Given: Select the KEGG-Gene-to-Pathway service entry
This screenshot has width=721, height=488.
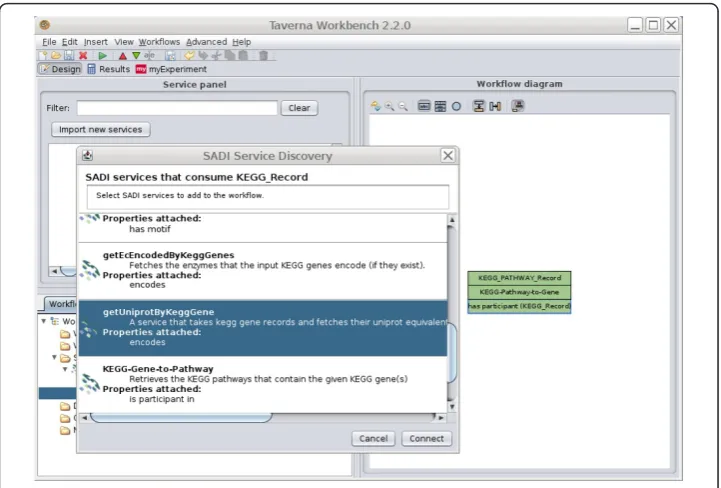Looking at the screenshot, I should click(263, 384).
